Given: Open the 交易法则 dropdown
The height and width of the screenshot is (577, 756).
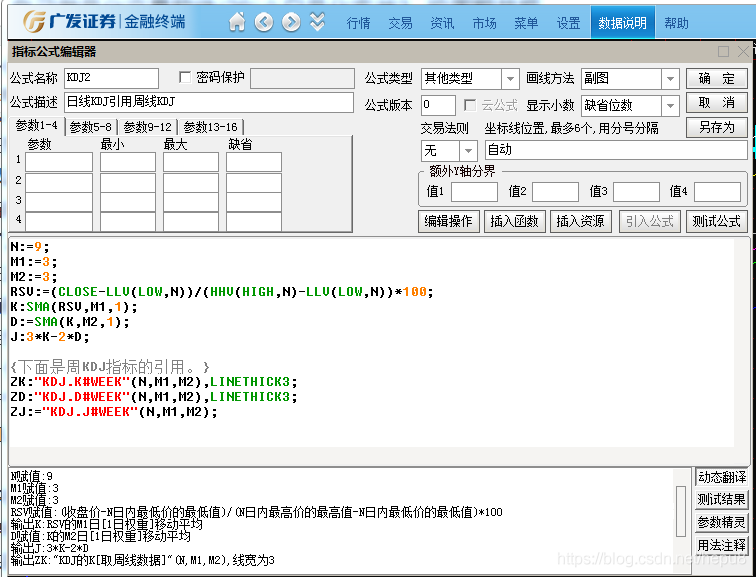Looking at the screenshot, I should coord(468,151).
